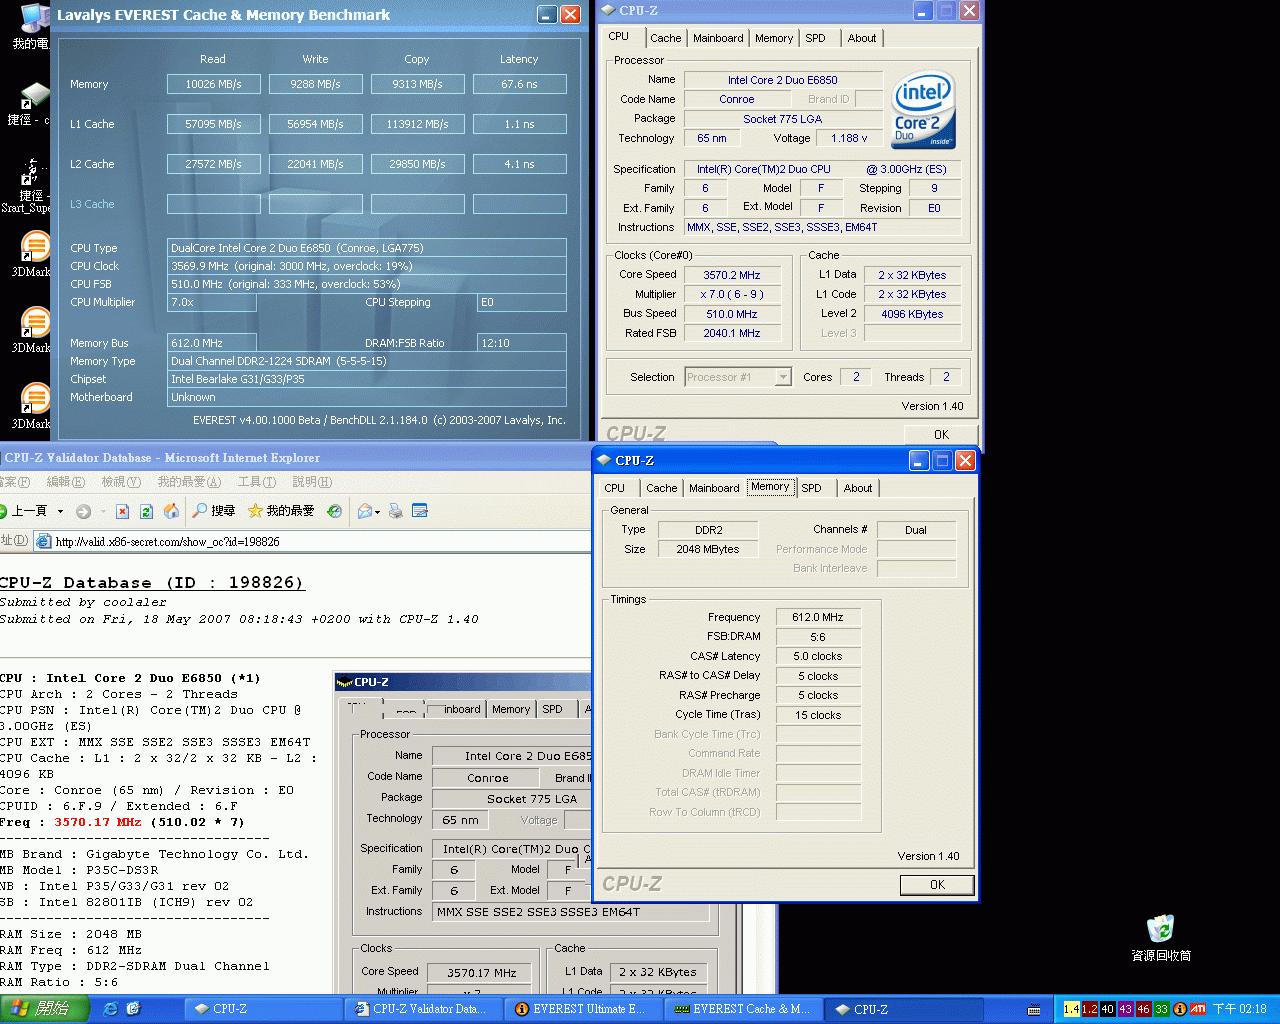Viewport: 1280px width, 1024px height.
Task: Click Internet Explorer Forward arrow icon
Action: [83, 511]
